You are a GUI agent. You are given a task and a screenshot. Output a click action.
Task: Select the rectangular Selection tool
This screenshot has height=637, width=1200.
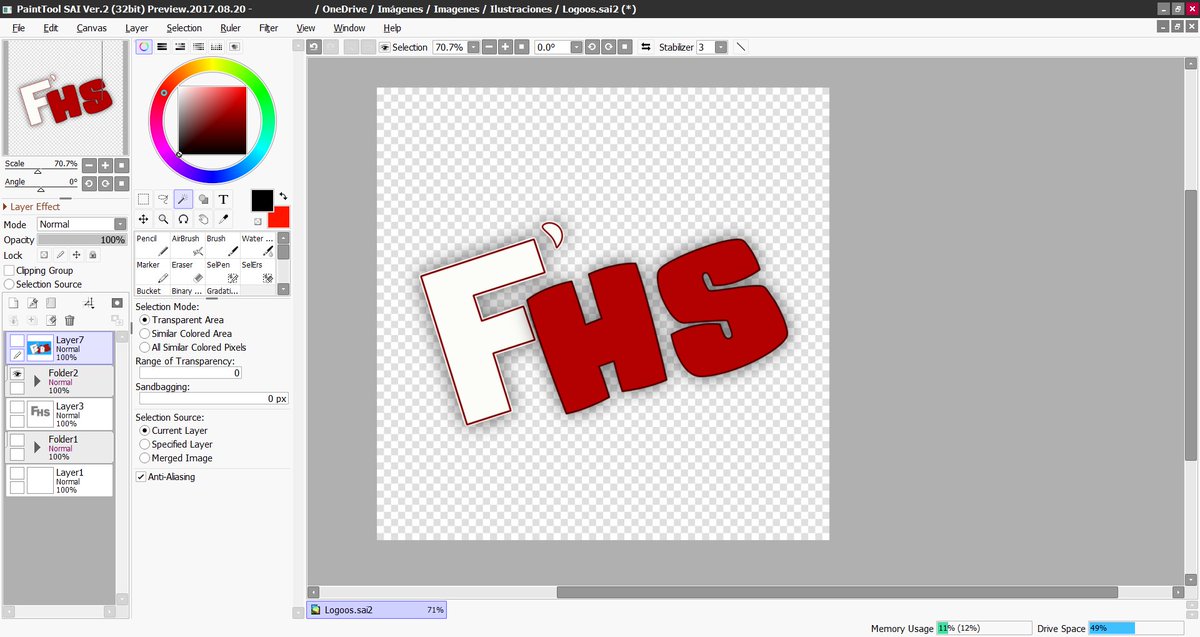coord(143,199)
